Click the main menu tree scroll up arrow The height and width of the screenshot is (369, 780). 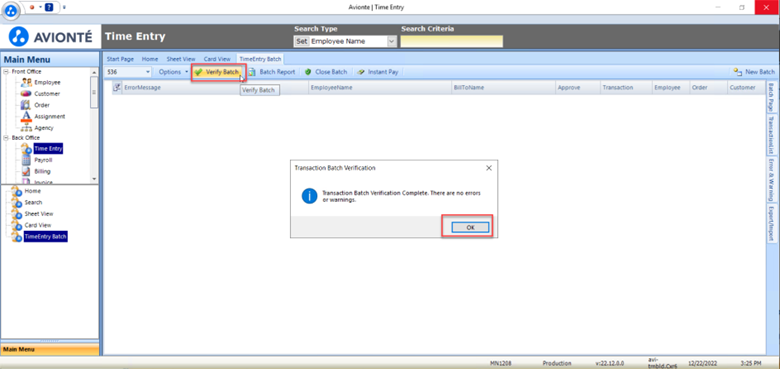(94, 72)
